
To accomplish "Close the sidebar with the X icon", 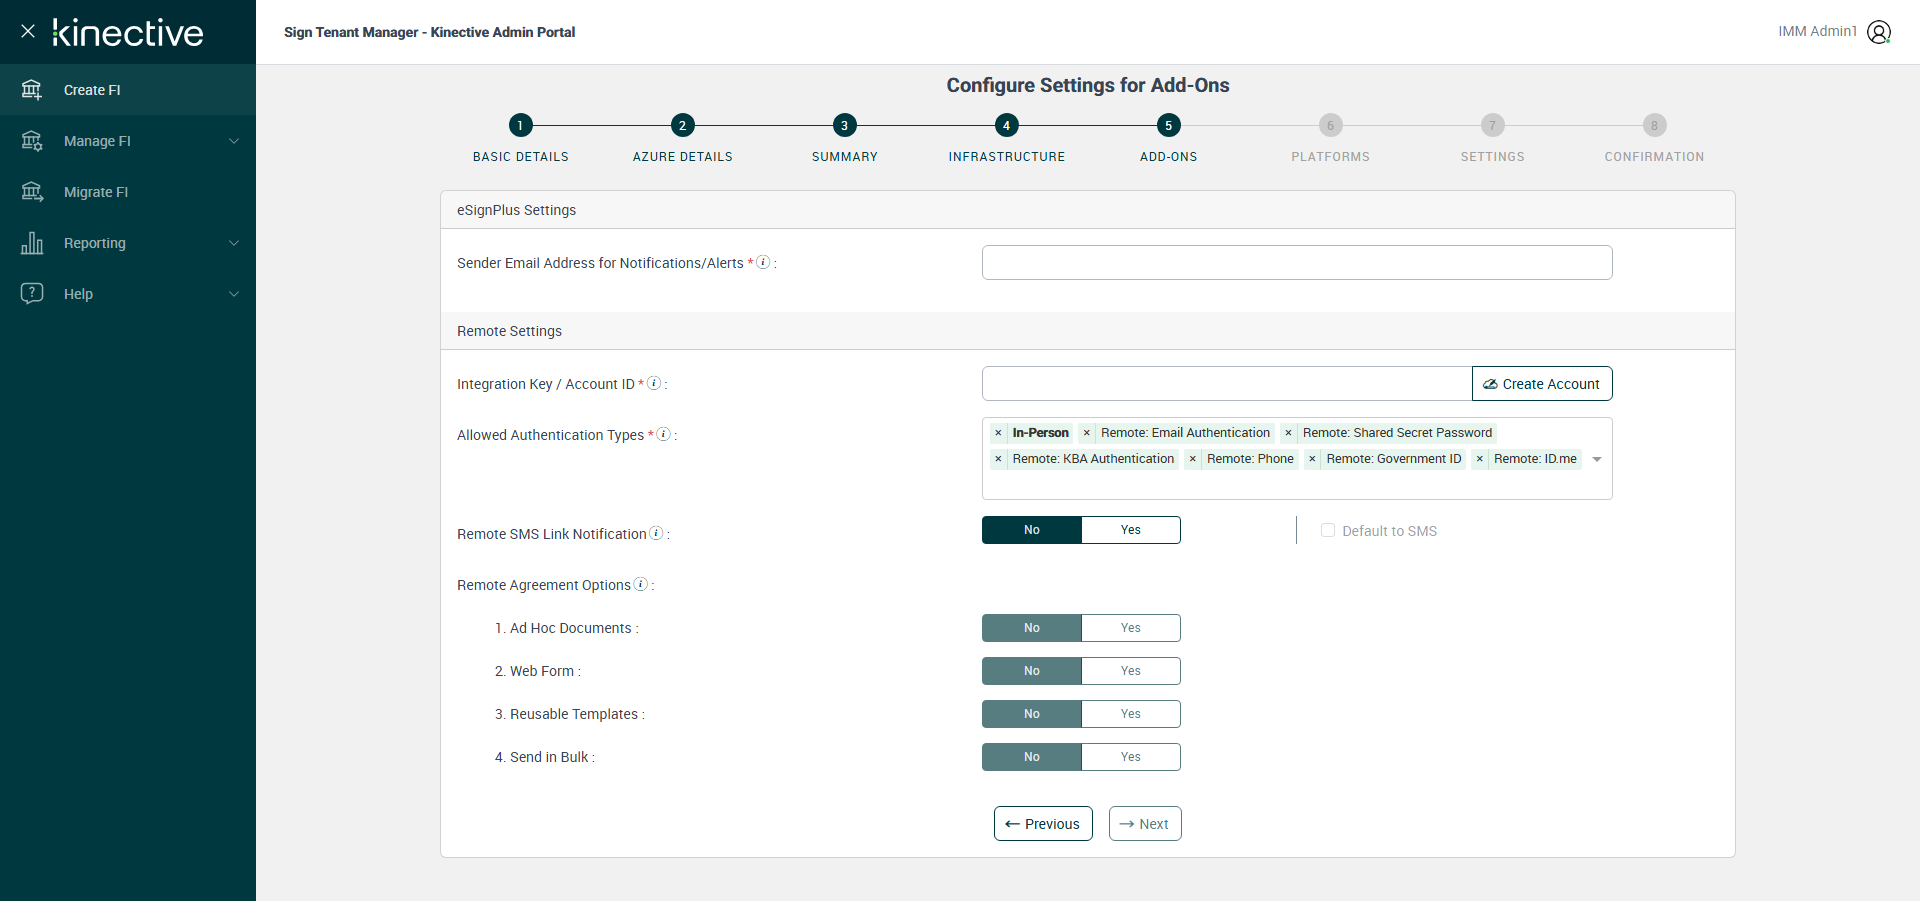I will [28, 31].
